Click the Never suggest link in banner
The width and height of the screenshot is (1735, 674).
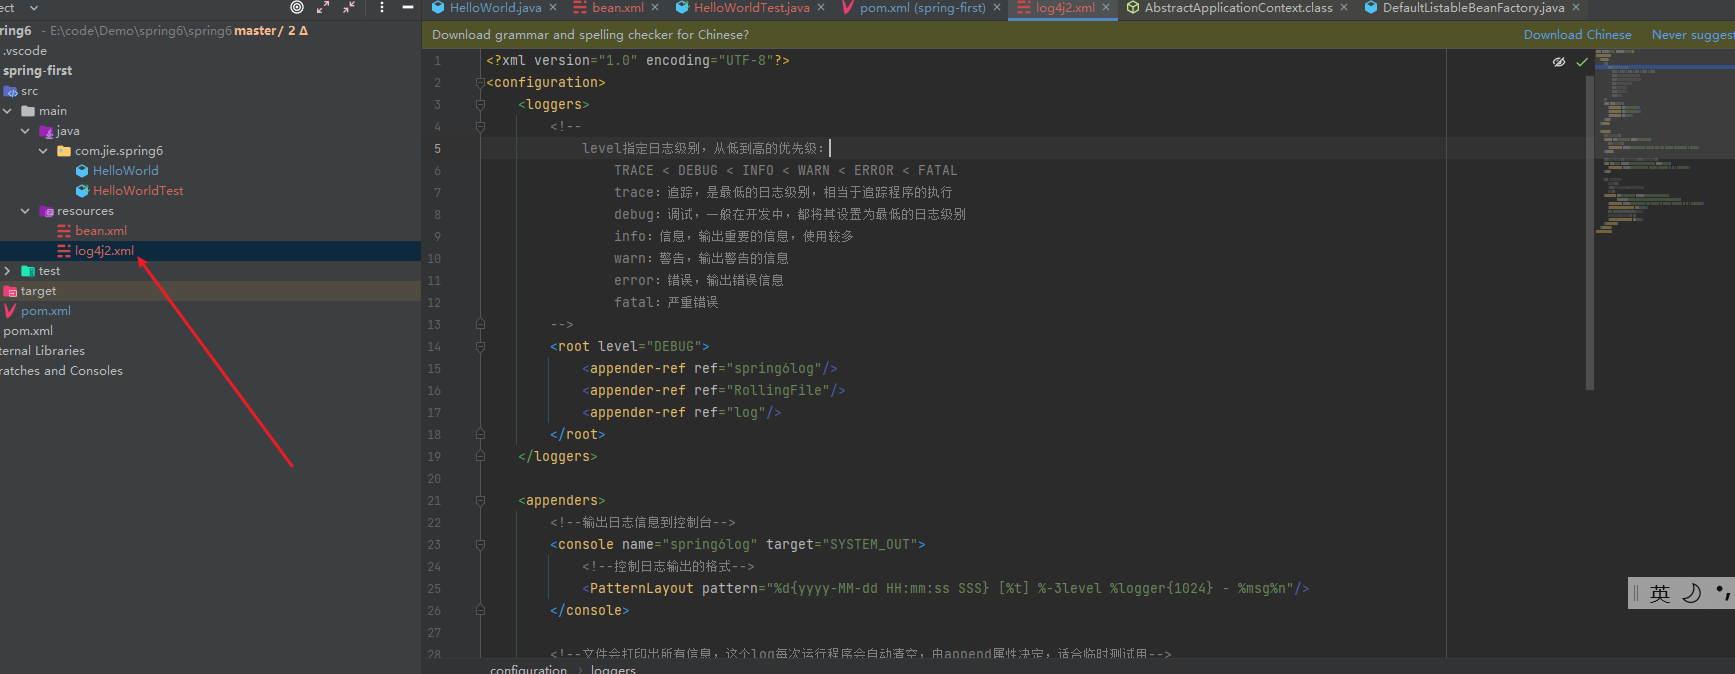1693,34
